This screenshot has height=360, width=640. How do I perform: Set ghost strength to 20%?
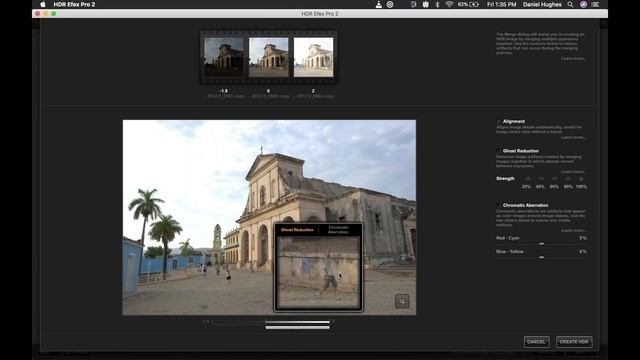point(527,179)
